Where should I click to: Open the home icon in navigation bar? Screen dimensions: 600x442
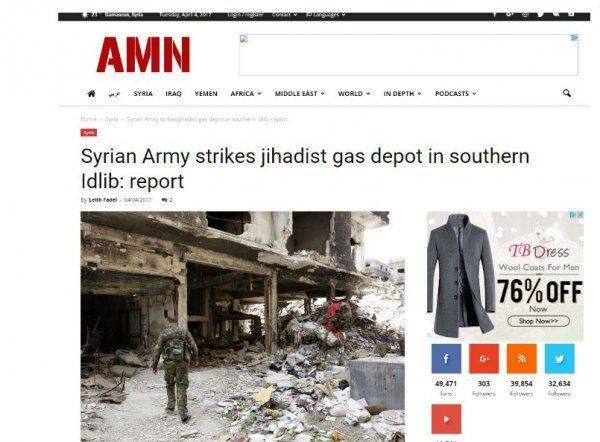pos(91,93)
